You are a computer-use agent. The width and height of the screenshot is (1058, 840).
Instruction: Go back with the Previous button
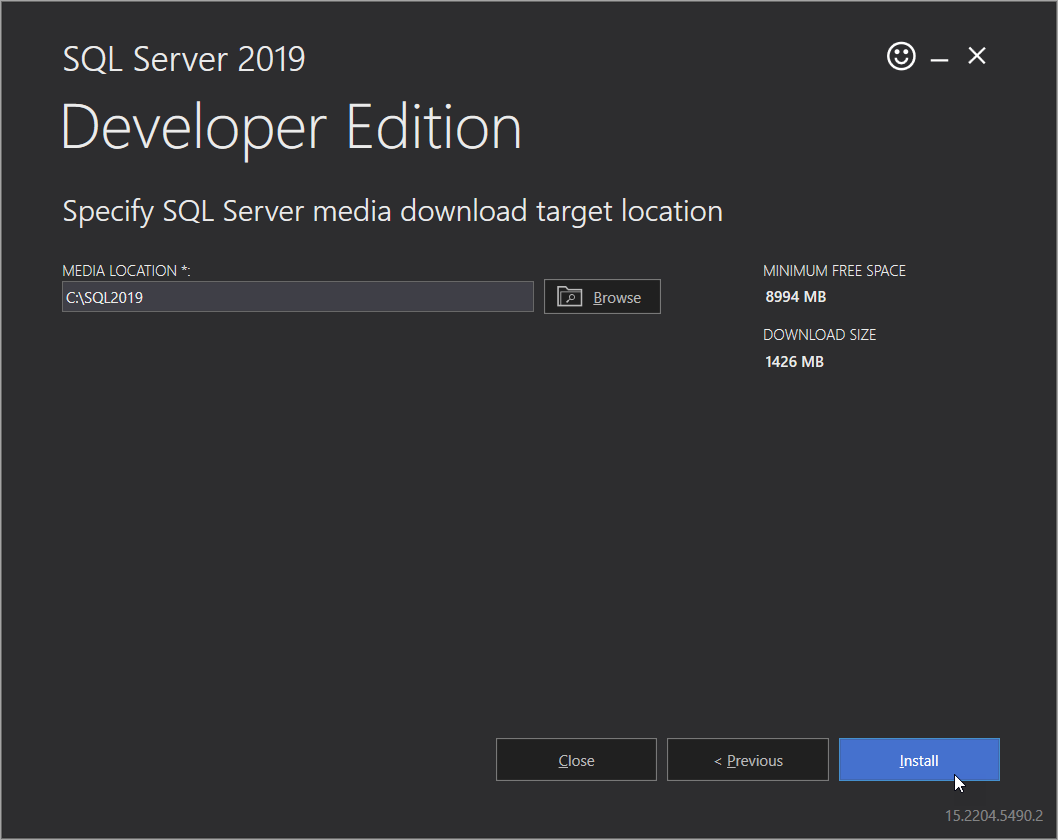click(748, 760)
